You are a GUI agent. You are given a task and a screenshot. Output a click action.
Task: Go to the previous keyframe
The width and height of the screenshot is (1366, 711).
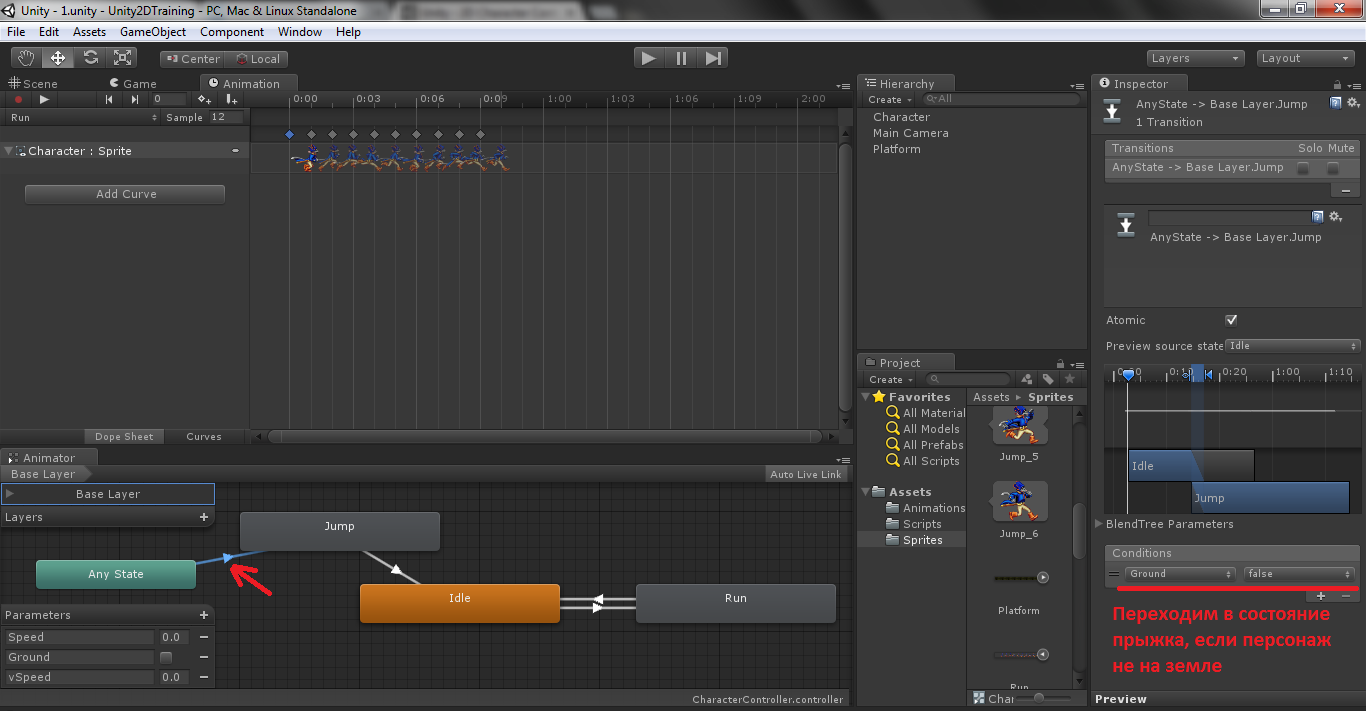(110, 99)
